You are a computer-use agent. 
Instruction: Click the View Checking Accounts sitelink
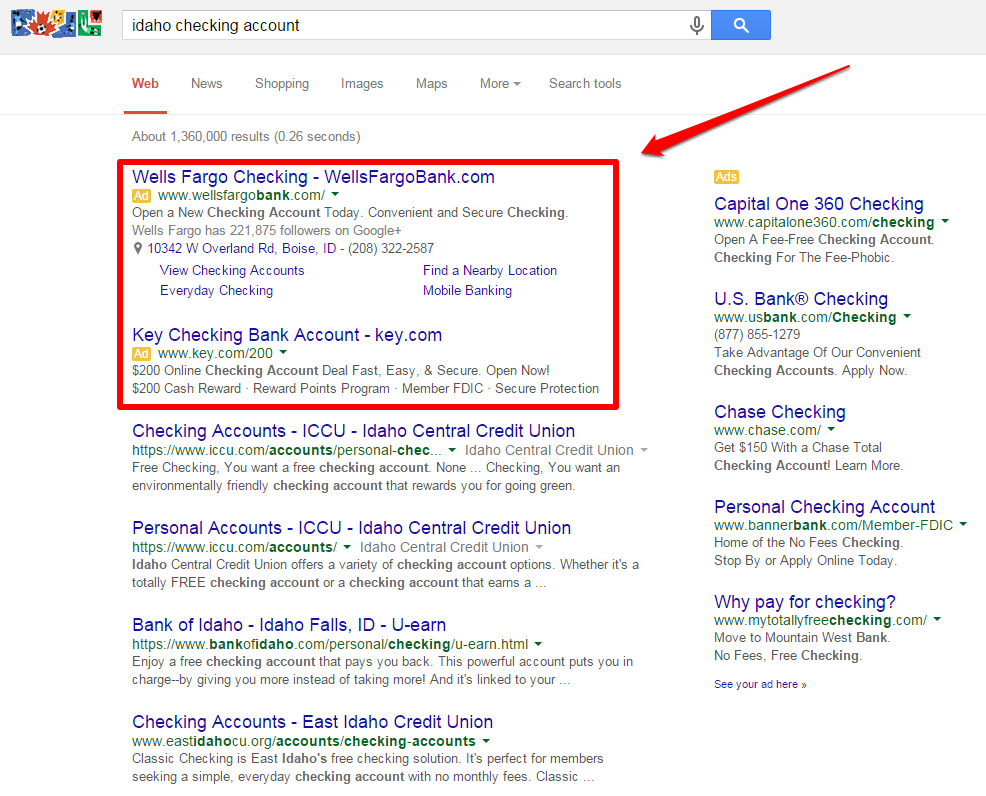(x=232, y=270)
